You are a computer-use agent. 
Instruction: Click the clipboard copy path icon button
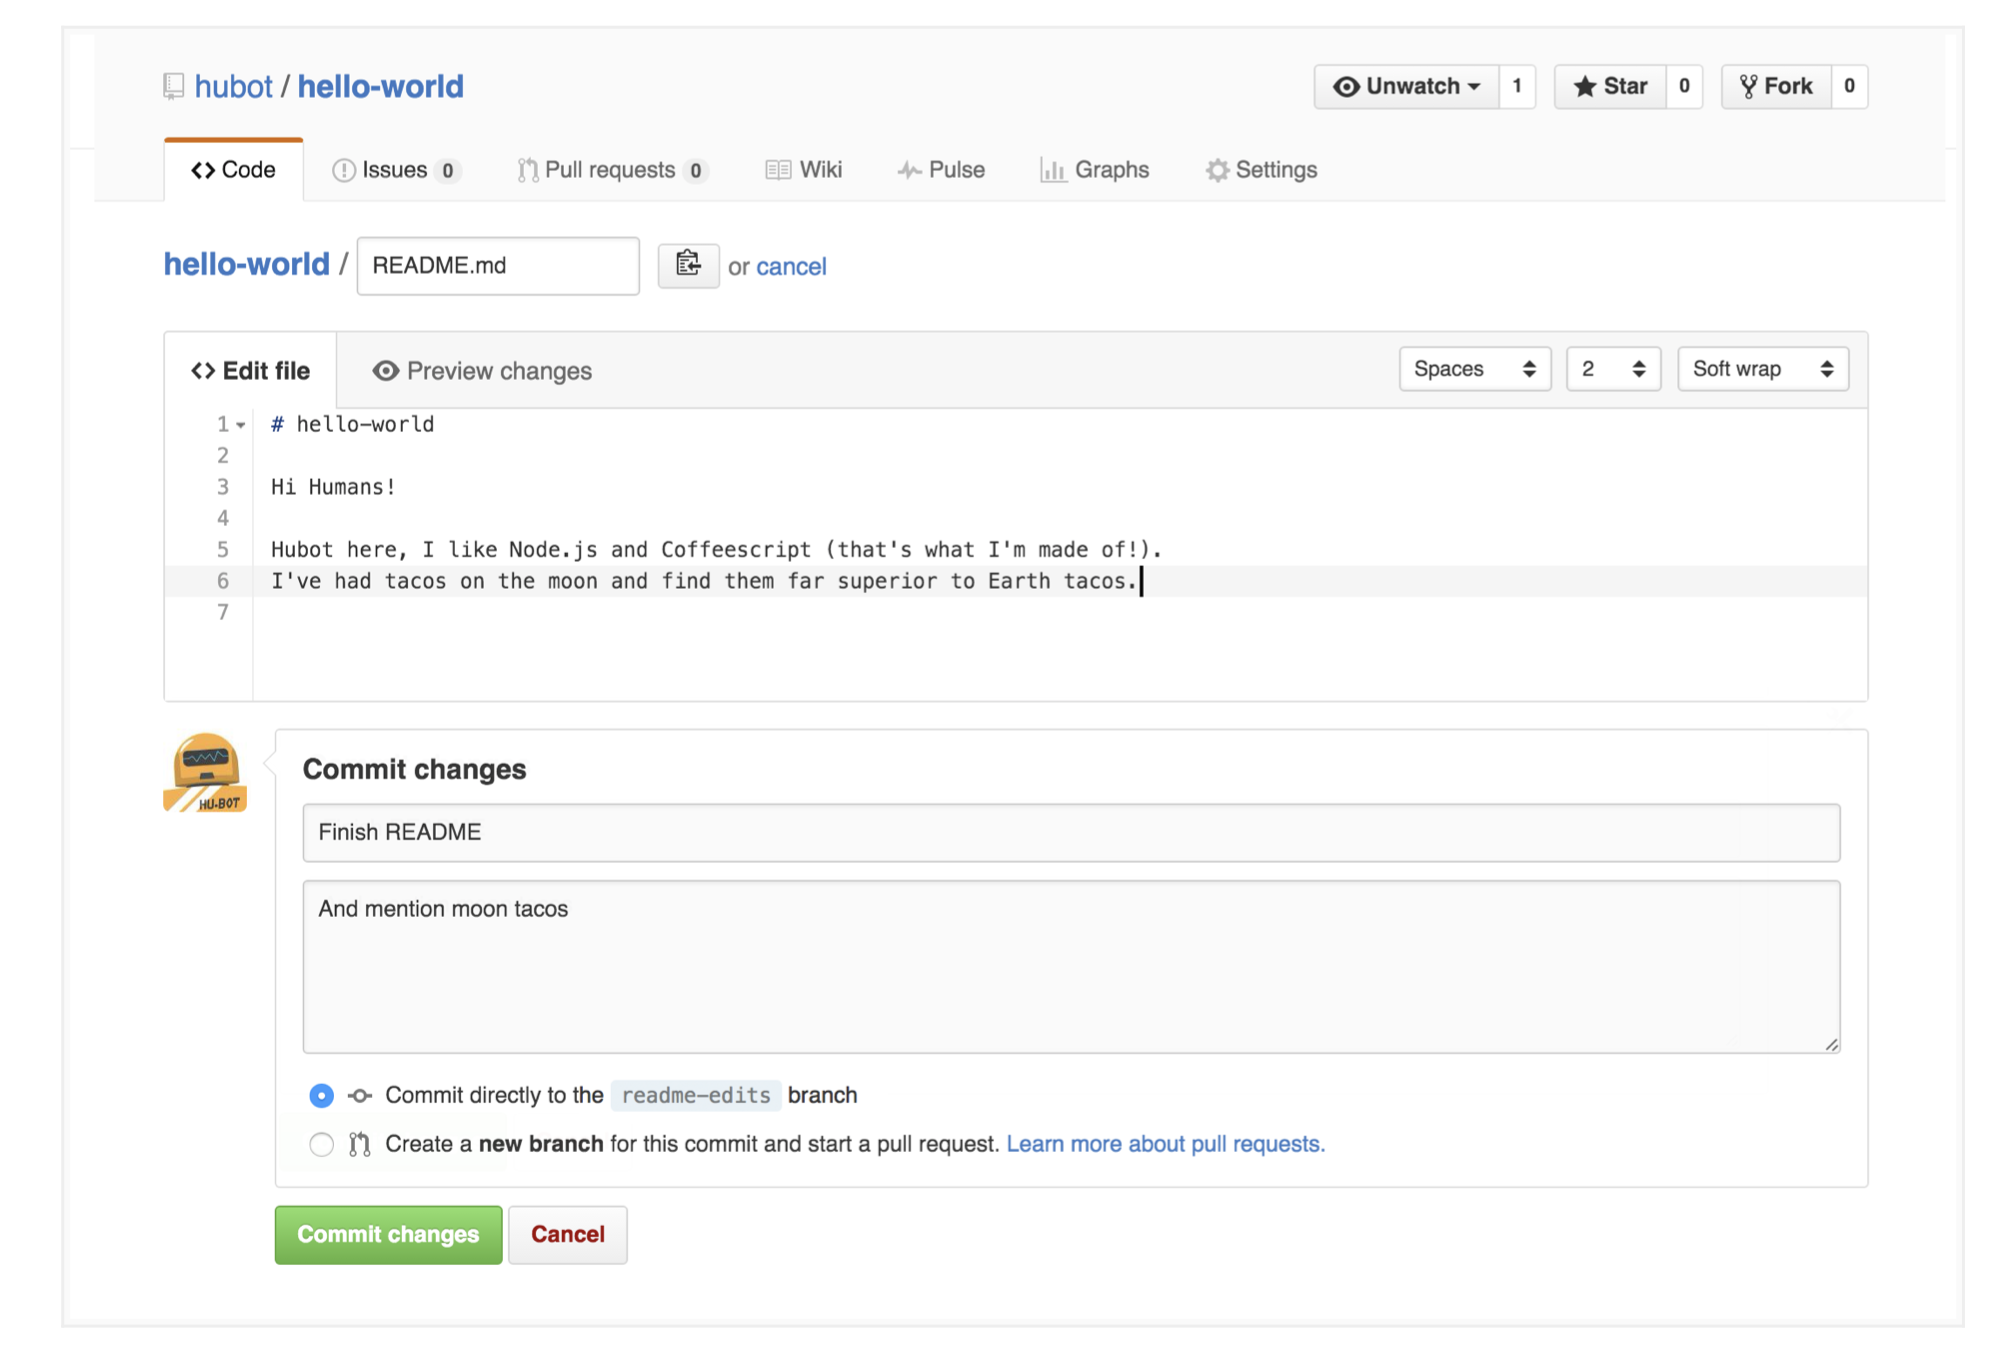[688, 265]
